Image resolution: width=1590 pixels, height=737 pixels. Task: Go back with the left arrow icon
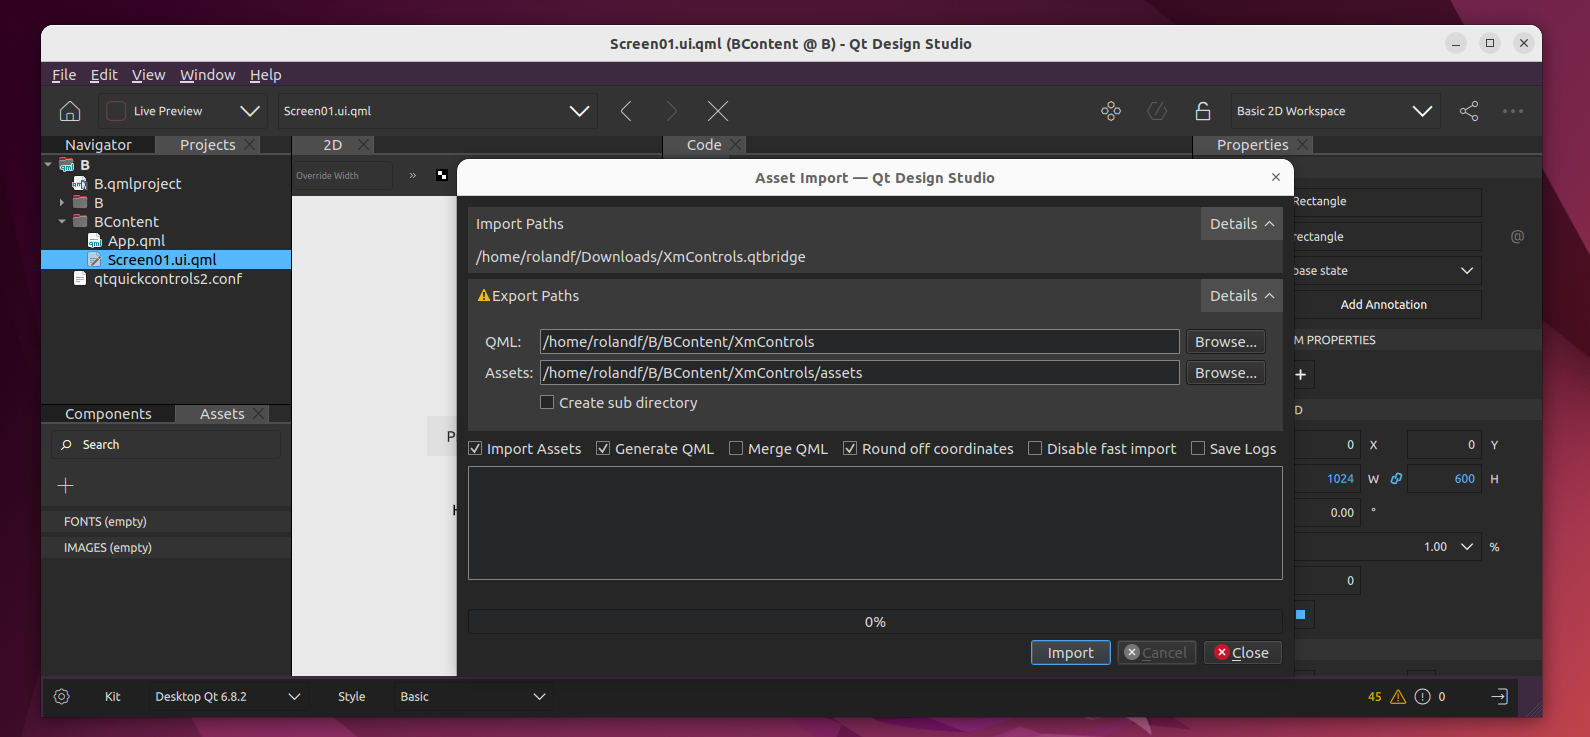pos(626,111)
